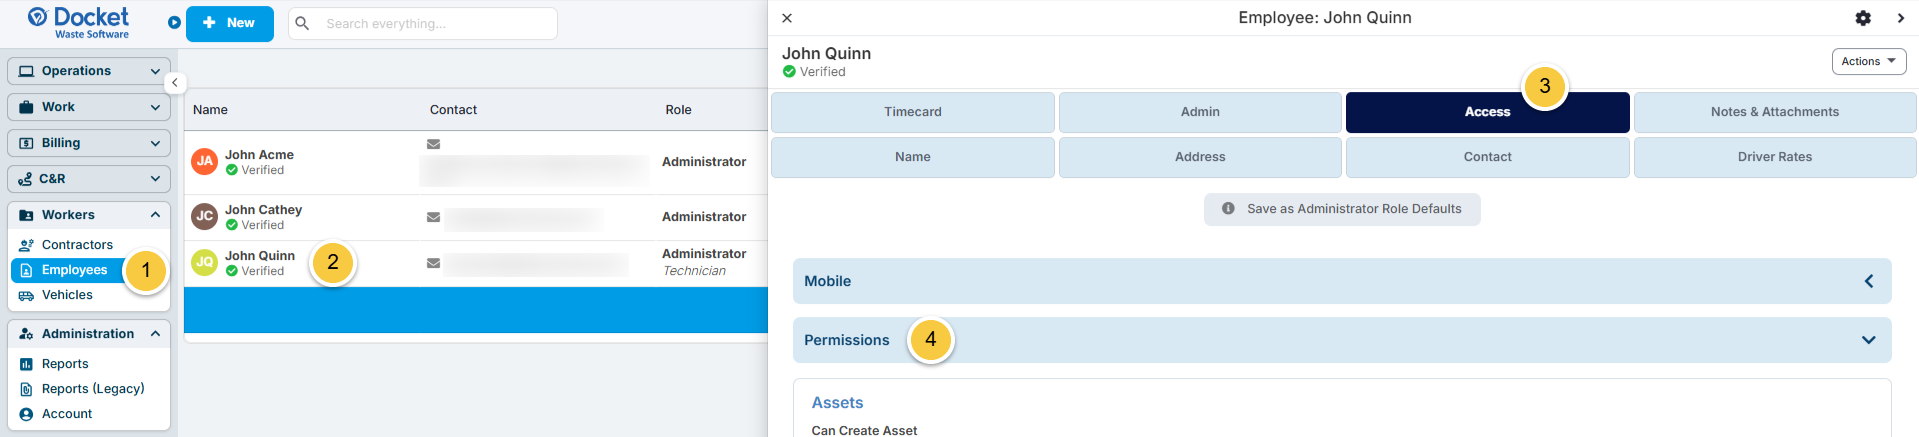This screenshot has width=1919, height=437.
Task: Click the Docket Waste Software logo
Action: tap(79, 22)
